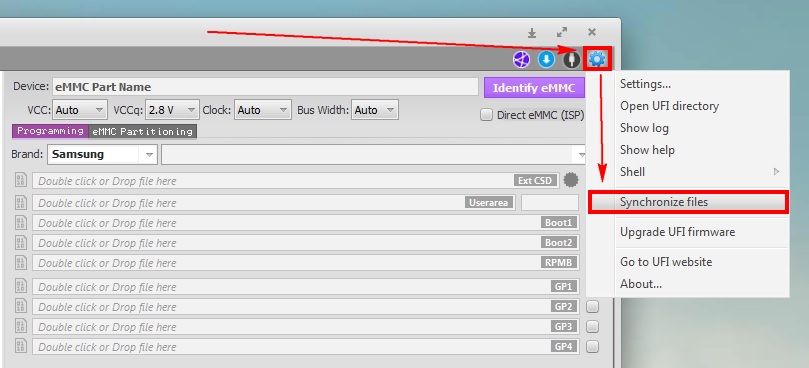Click the purple globe network icon
This screenshot has width=809, height=368.
(522, 60)
